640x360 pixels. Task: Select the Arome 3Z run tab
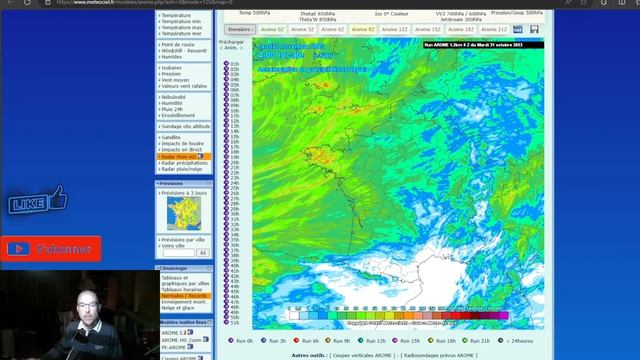[x=302, y=29]
